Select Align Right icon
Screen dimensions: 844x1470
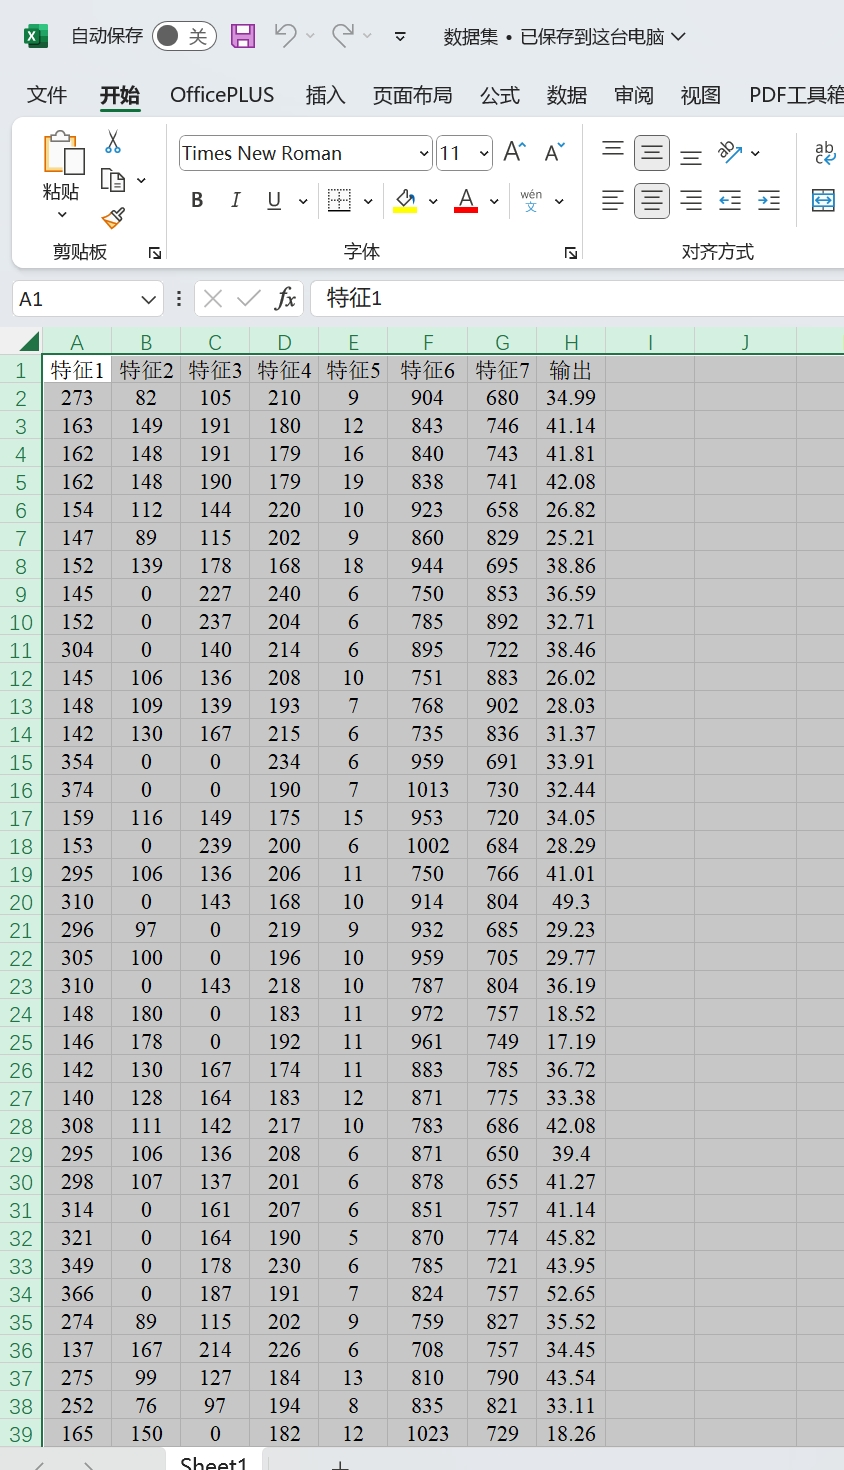click(x=691, y=201)
